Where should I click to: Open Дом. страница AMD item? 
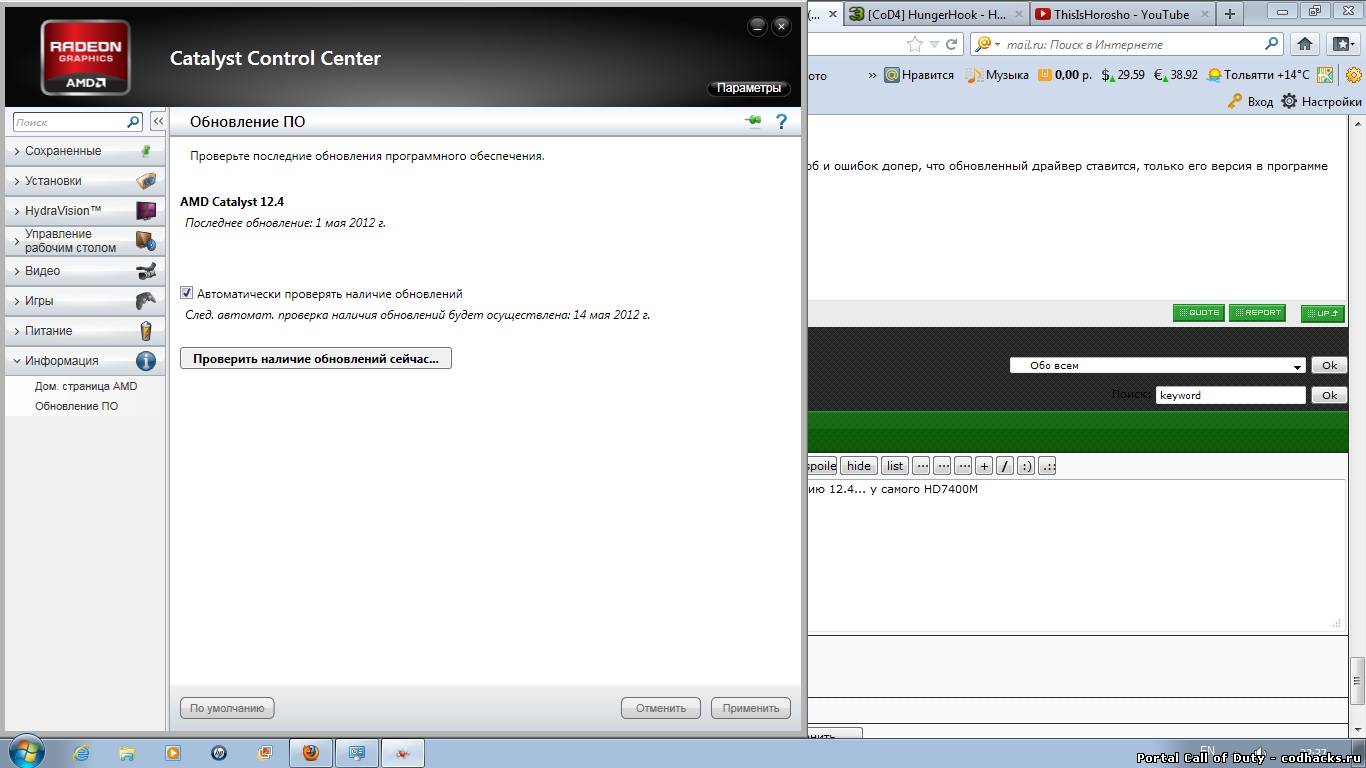tap(86, 386)
